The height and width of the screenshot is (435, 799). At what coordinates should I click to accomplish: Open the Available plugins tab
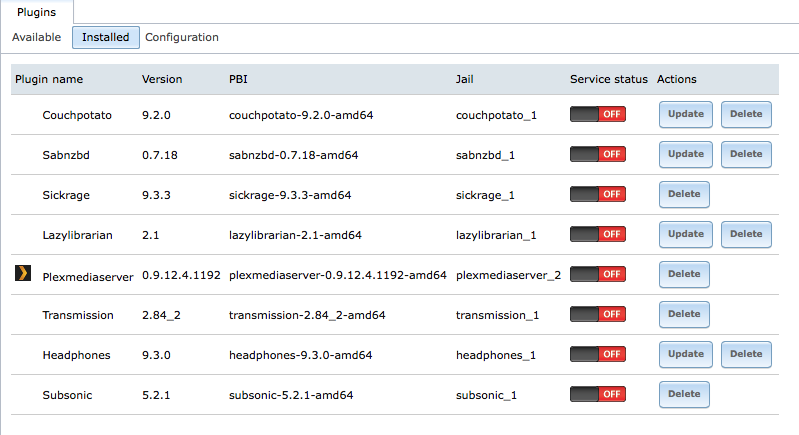coord(37,37)
